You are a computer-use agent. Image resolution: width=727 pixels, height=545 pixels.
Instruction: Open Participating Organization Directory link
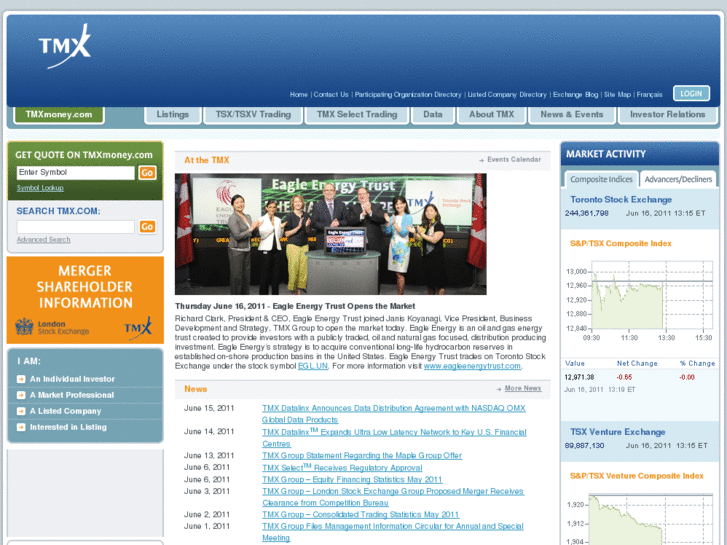click(x=408, y=95)
